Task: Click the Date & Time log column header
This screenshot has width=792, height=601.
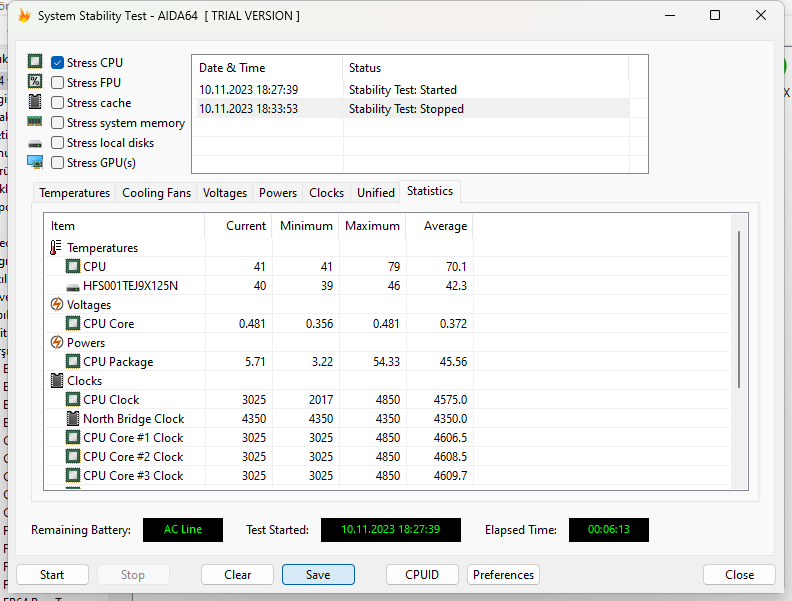Action: pos(267,68)
